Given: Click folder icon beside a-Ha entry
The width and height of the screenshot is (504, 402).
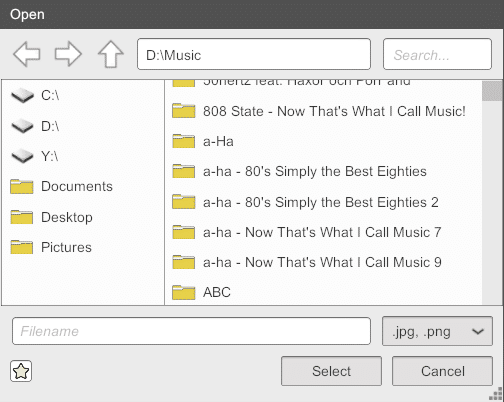Looking at the screenshot, I should [x=184, y=141].
